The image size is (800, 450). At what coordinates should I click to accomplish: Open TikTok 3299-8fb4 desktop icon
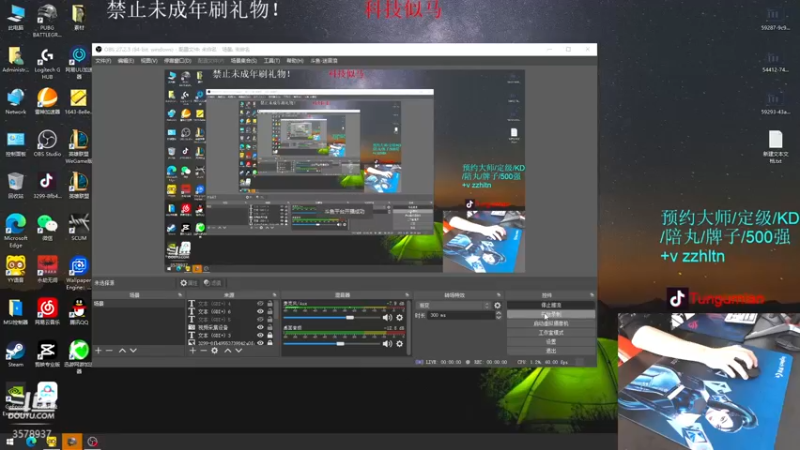47,185
